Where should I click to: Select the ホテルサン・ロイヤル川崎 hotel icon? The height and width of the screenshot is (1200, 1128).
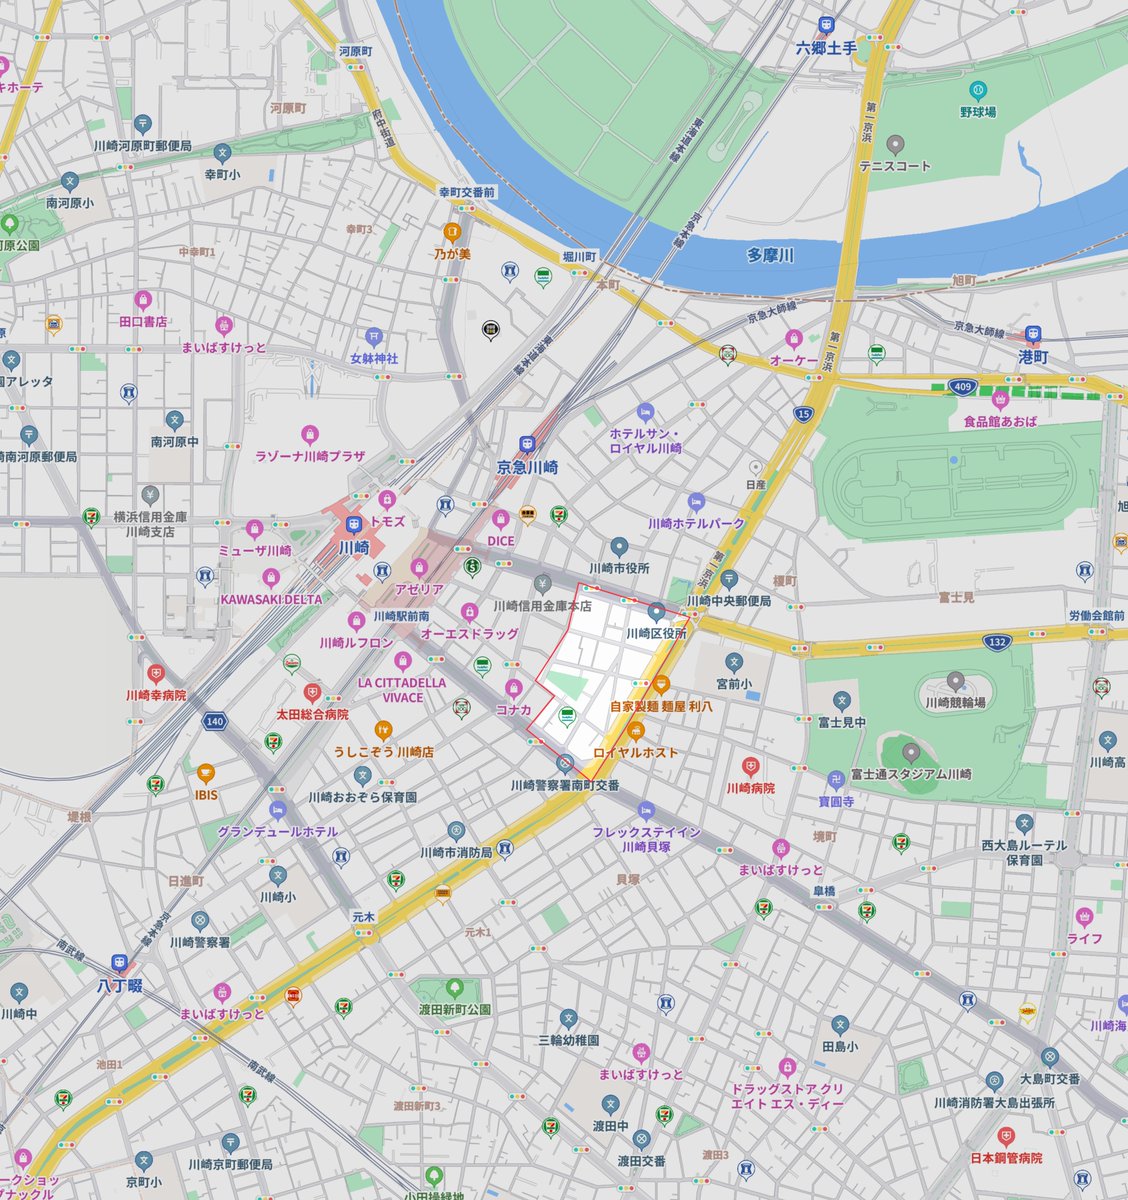pos(645,412)
